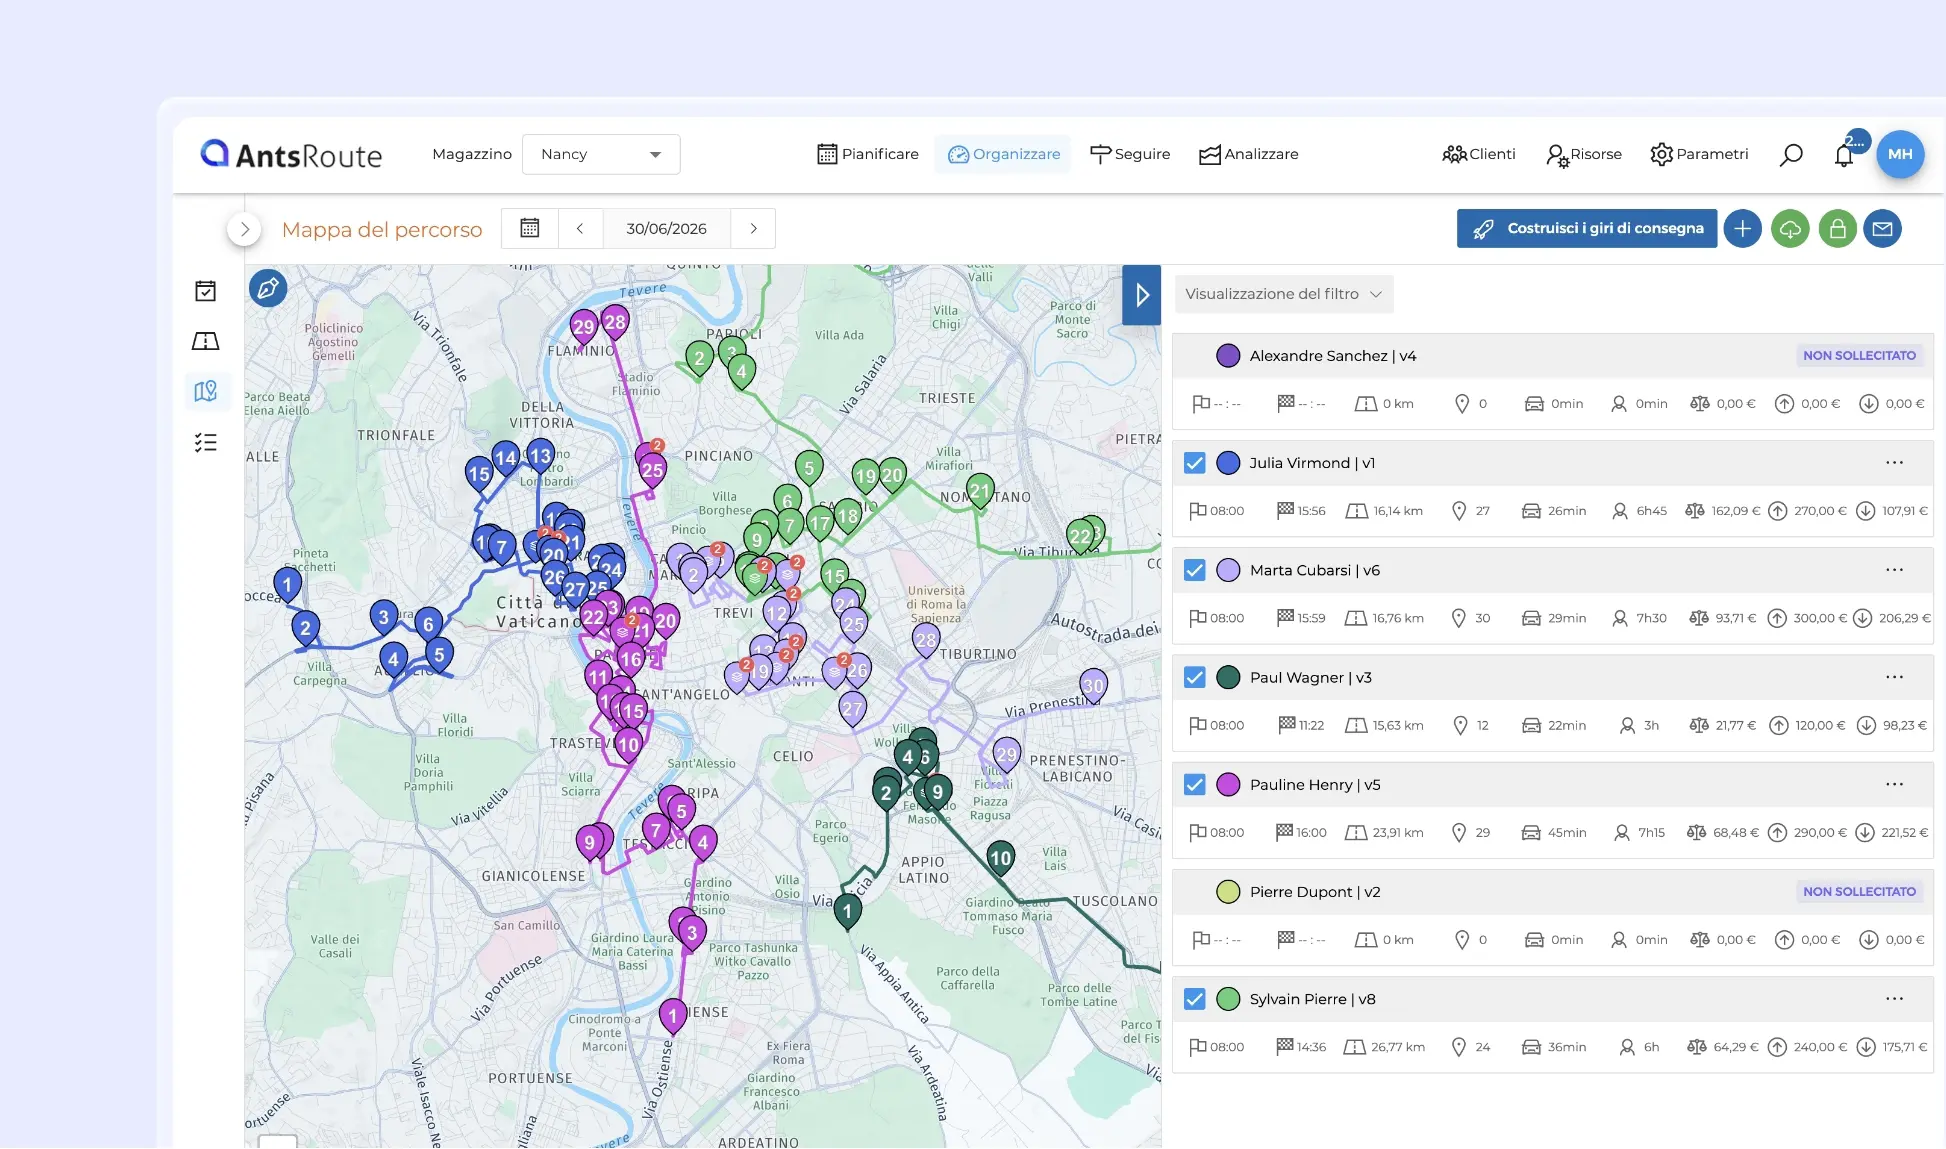The height and width of the screenshot is (1149, 1946).
Task: Go to next day arrow
Action: [x=753, y=228]
